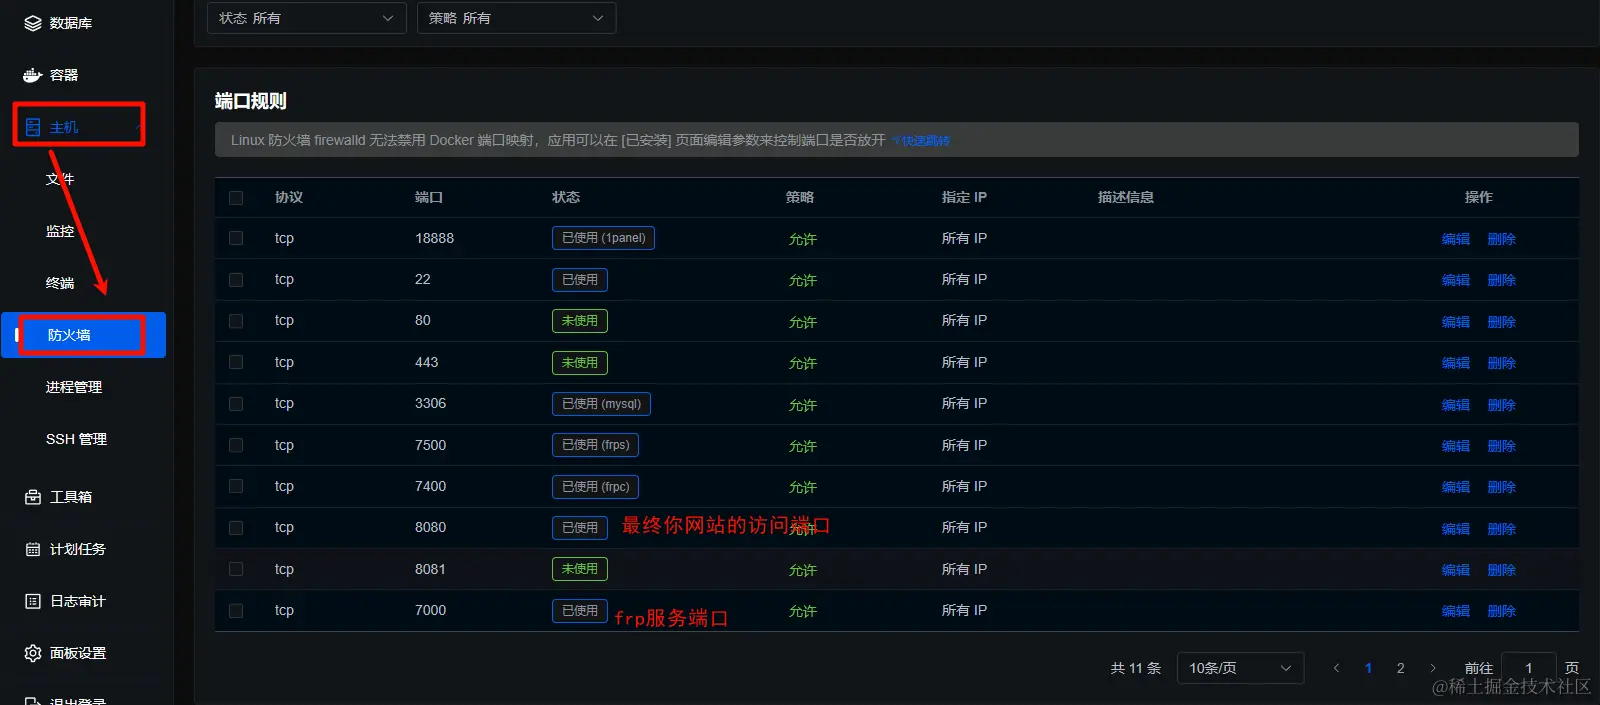The height and width of the screenshot is (705, 1600).
Task: Check the box for port 8081
Action: (236, 569)
